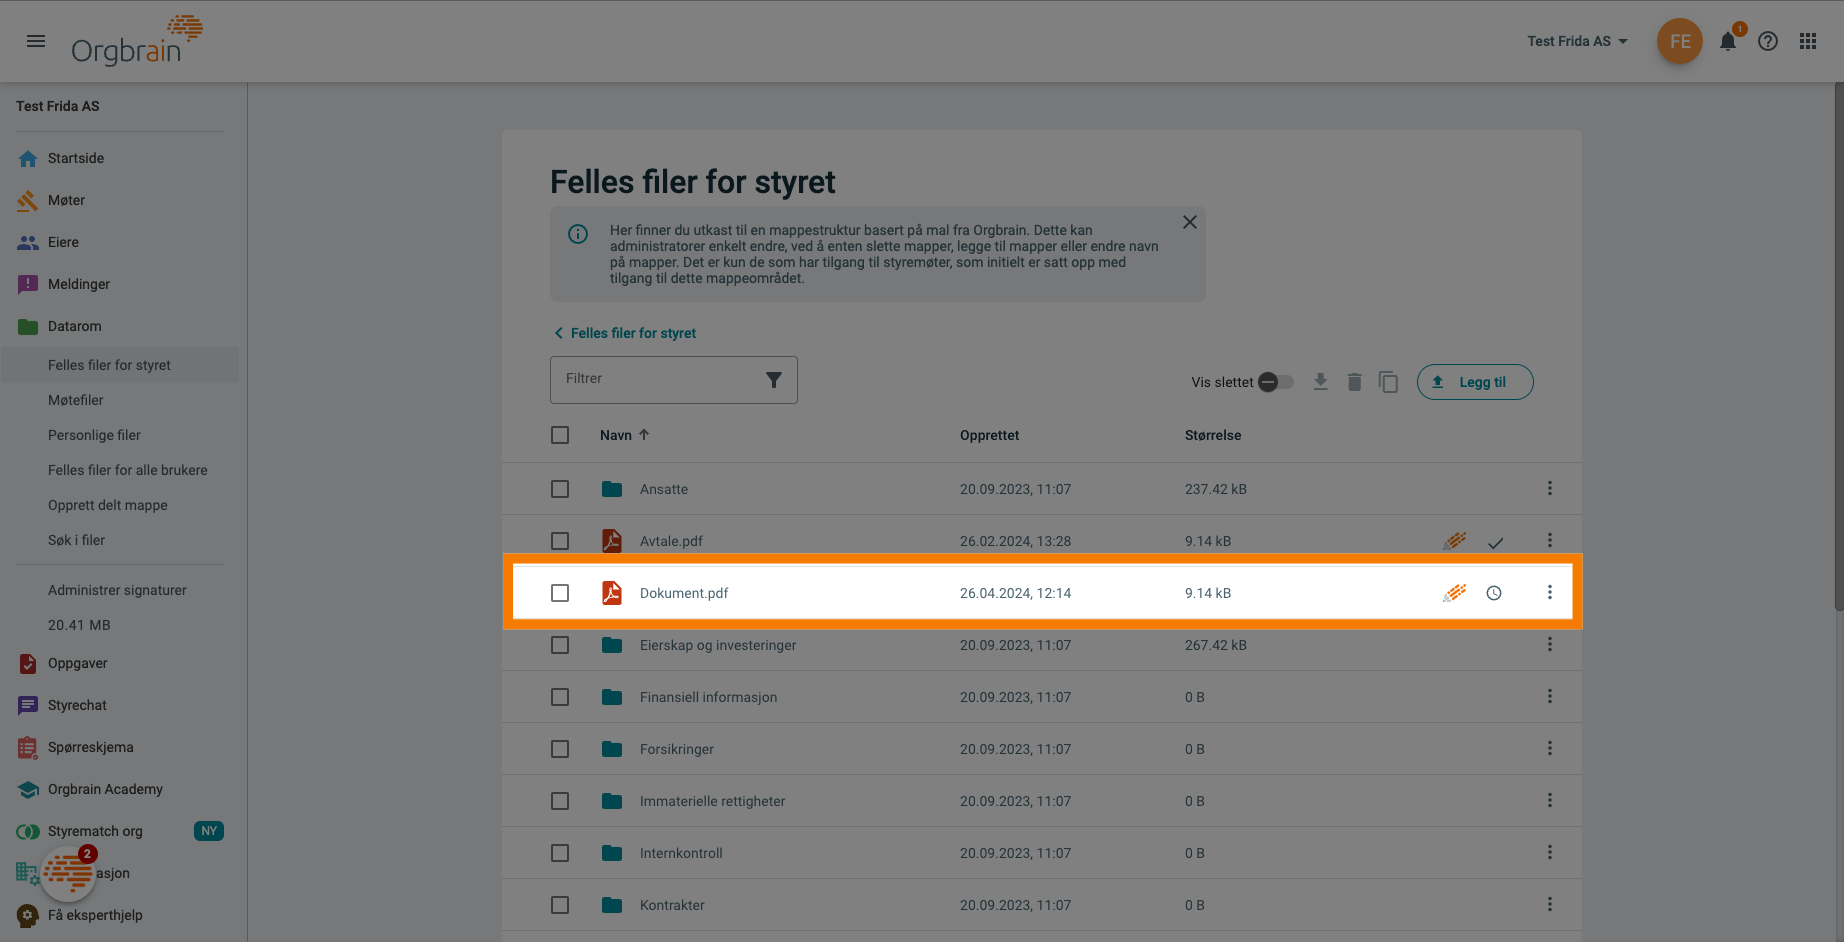Open Styrechat in the sidebar
This screenshot has height=942, width=1844.
(x=77, y=705)
